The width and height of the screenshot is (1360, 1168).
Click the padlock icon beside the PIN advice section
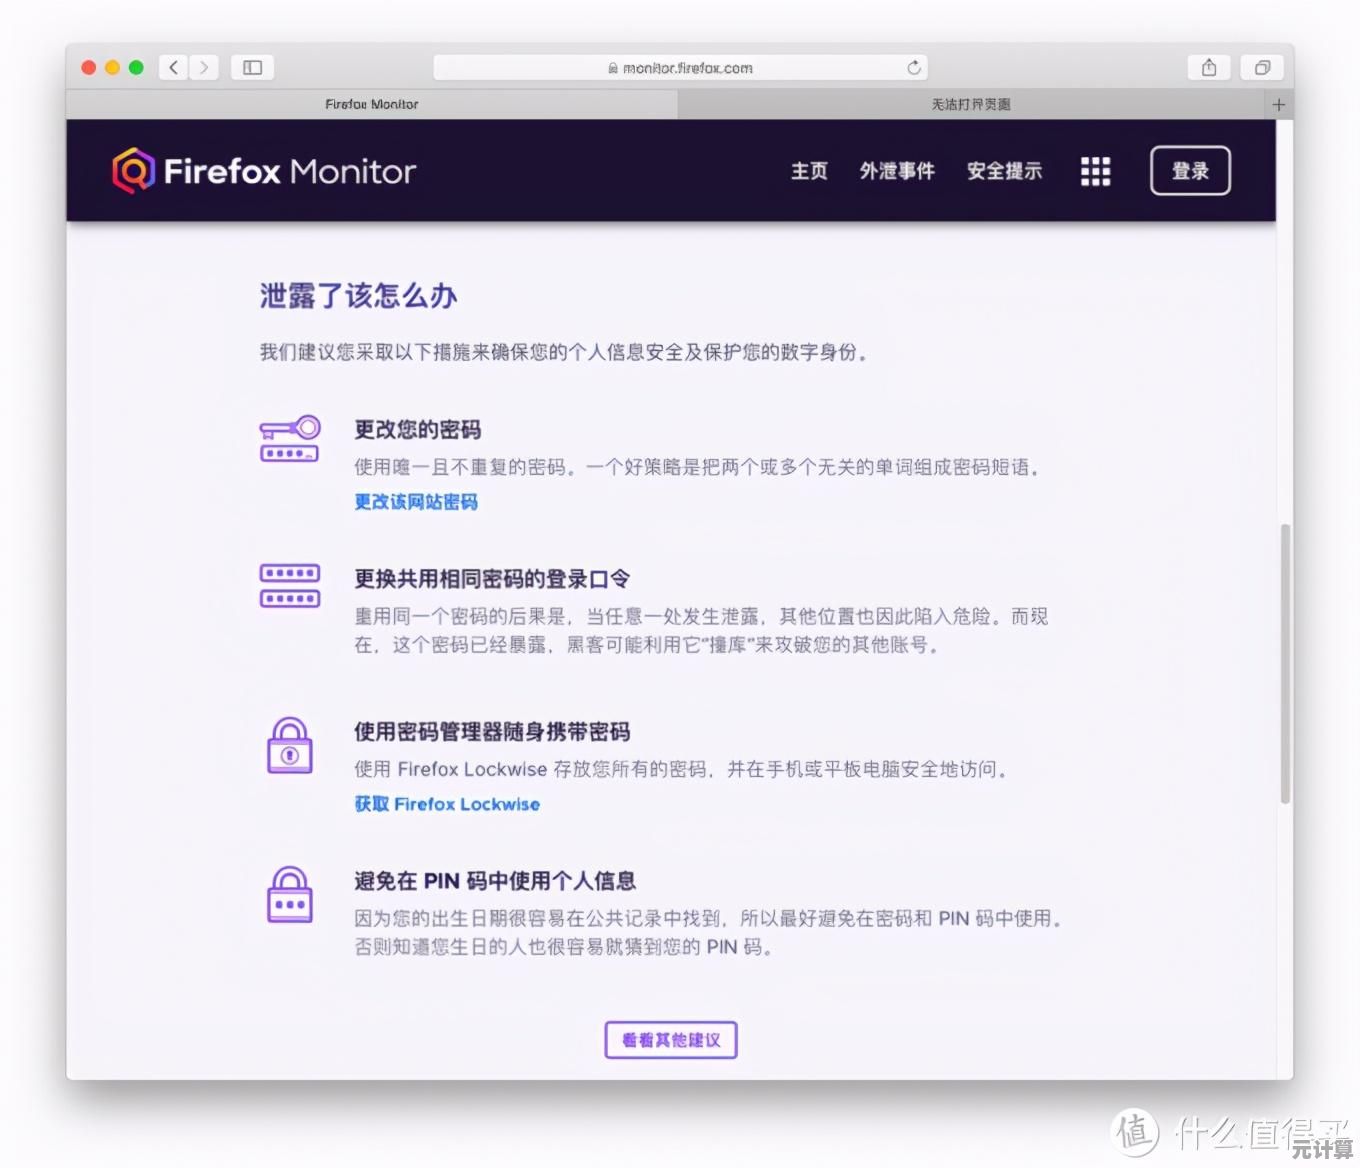289,897
